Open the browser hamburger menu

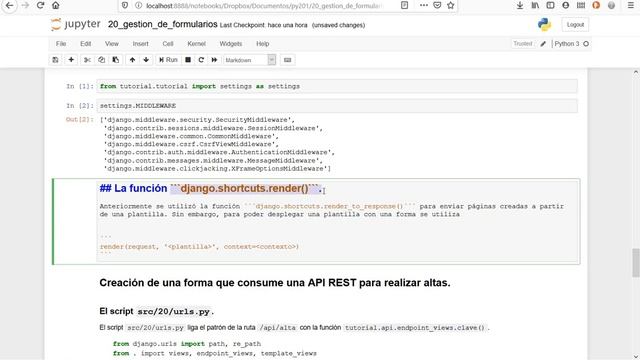631,5
